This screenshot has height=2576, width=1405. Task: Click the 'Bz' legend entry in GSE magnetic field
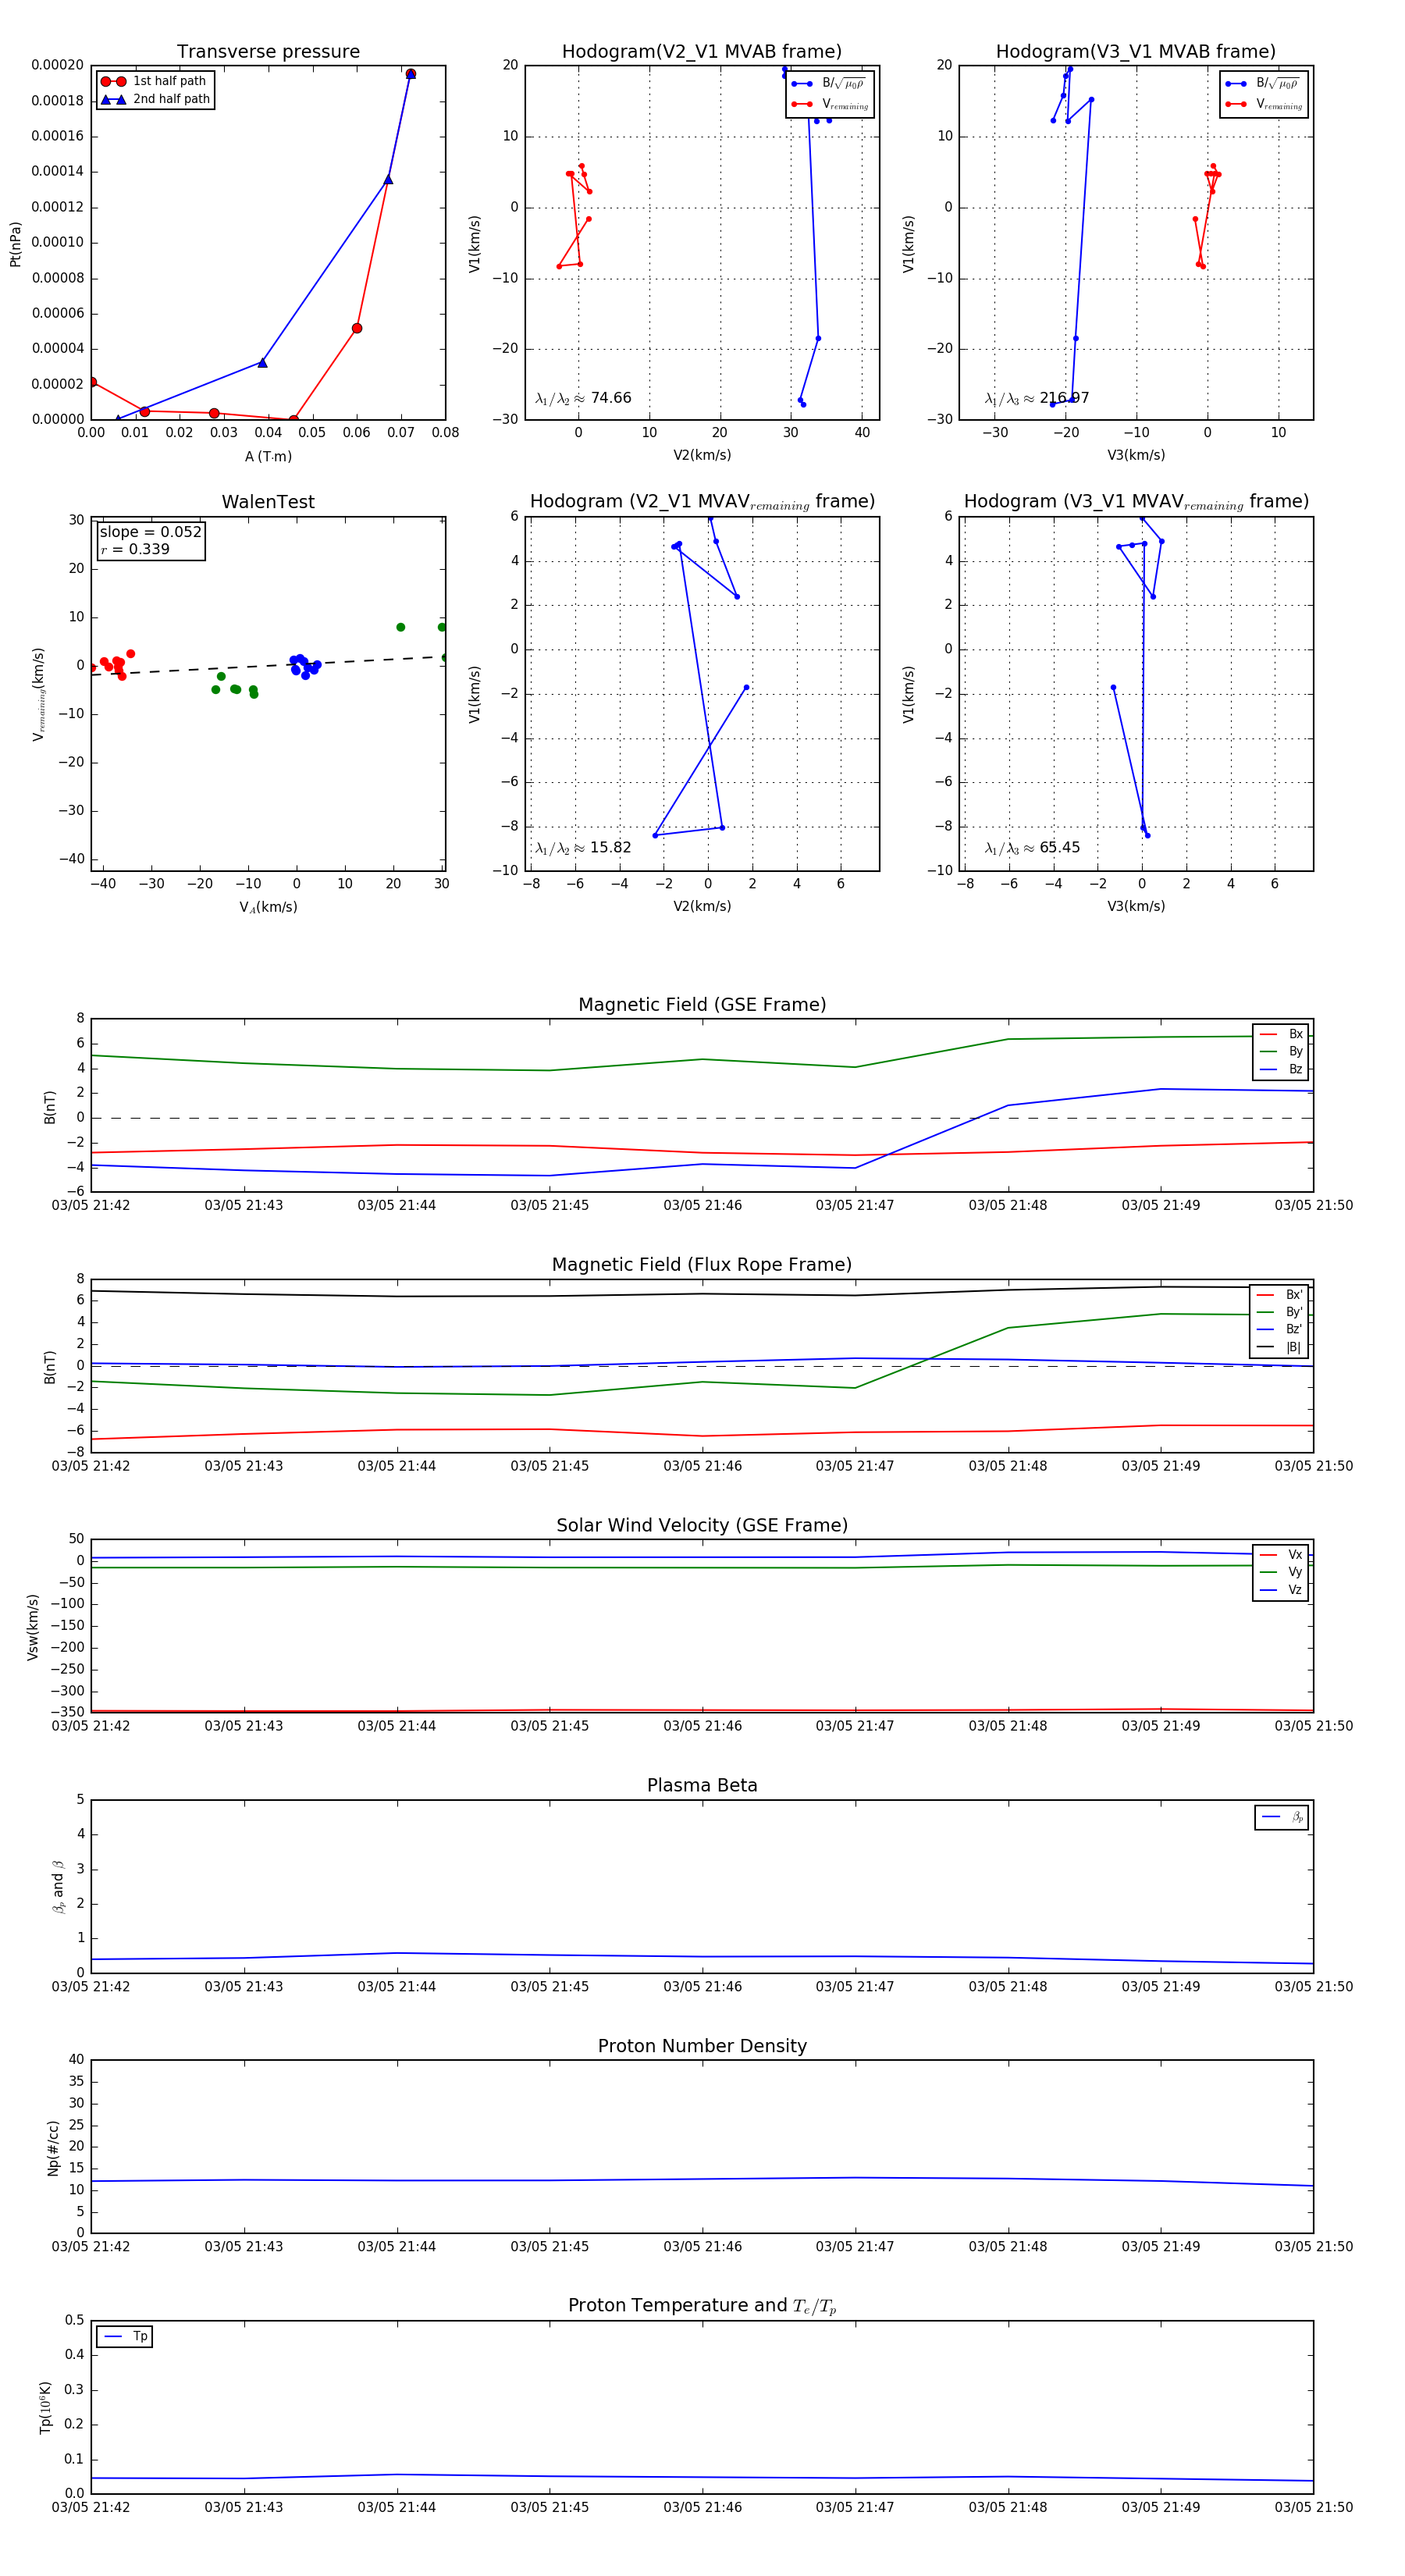(1281, 1070)
